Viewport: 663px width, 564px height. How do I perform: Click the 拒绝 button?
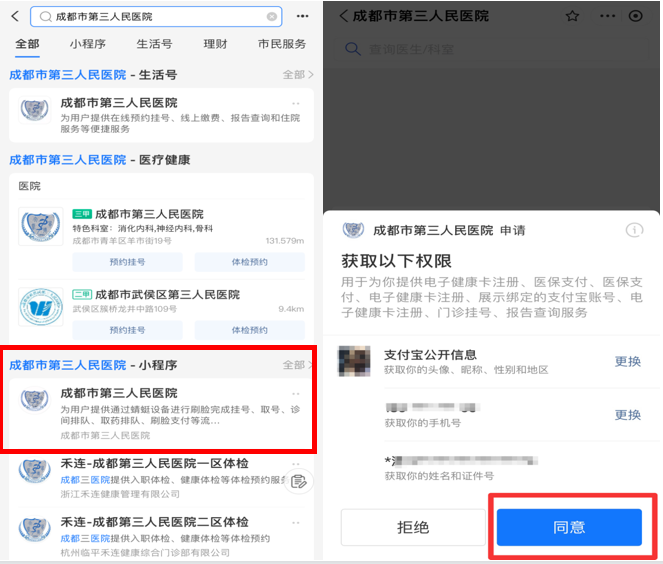413,527
